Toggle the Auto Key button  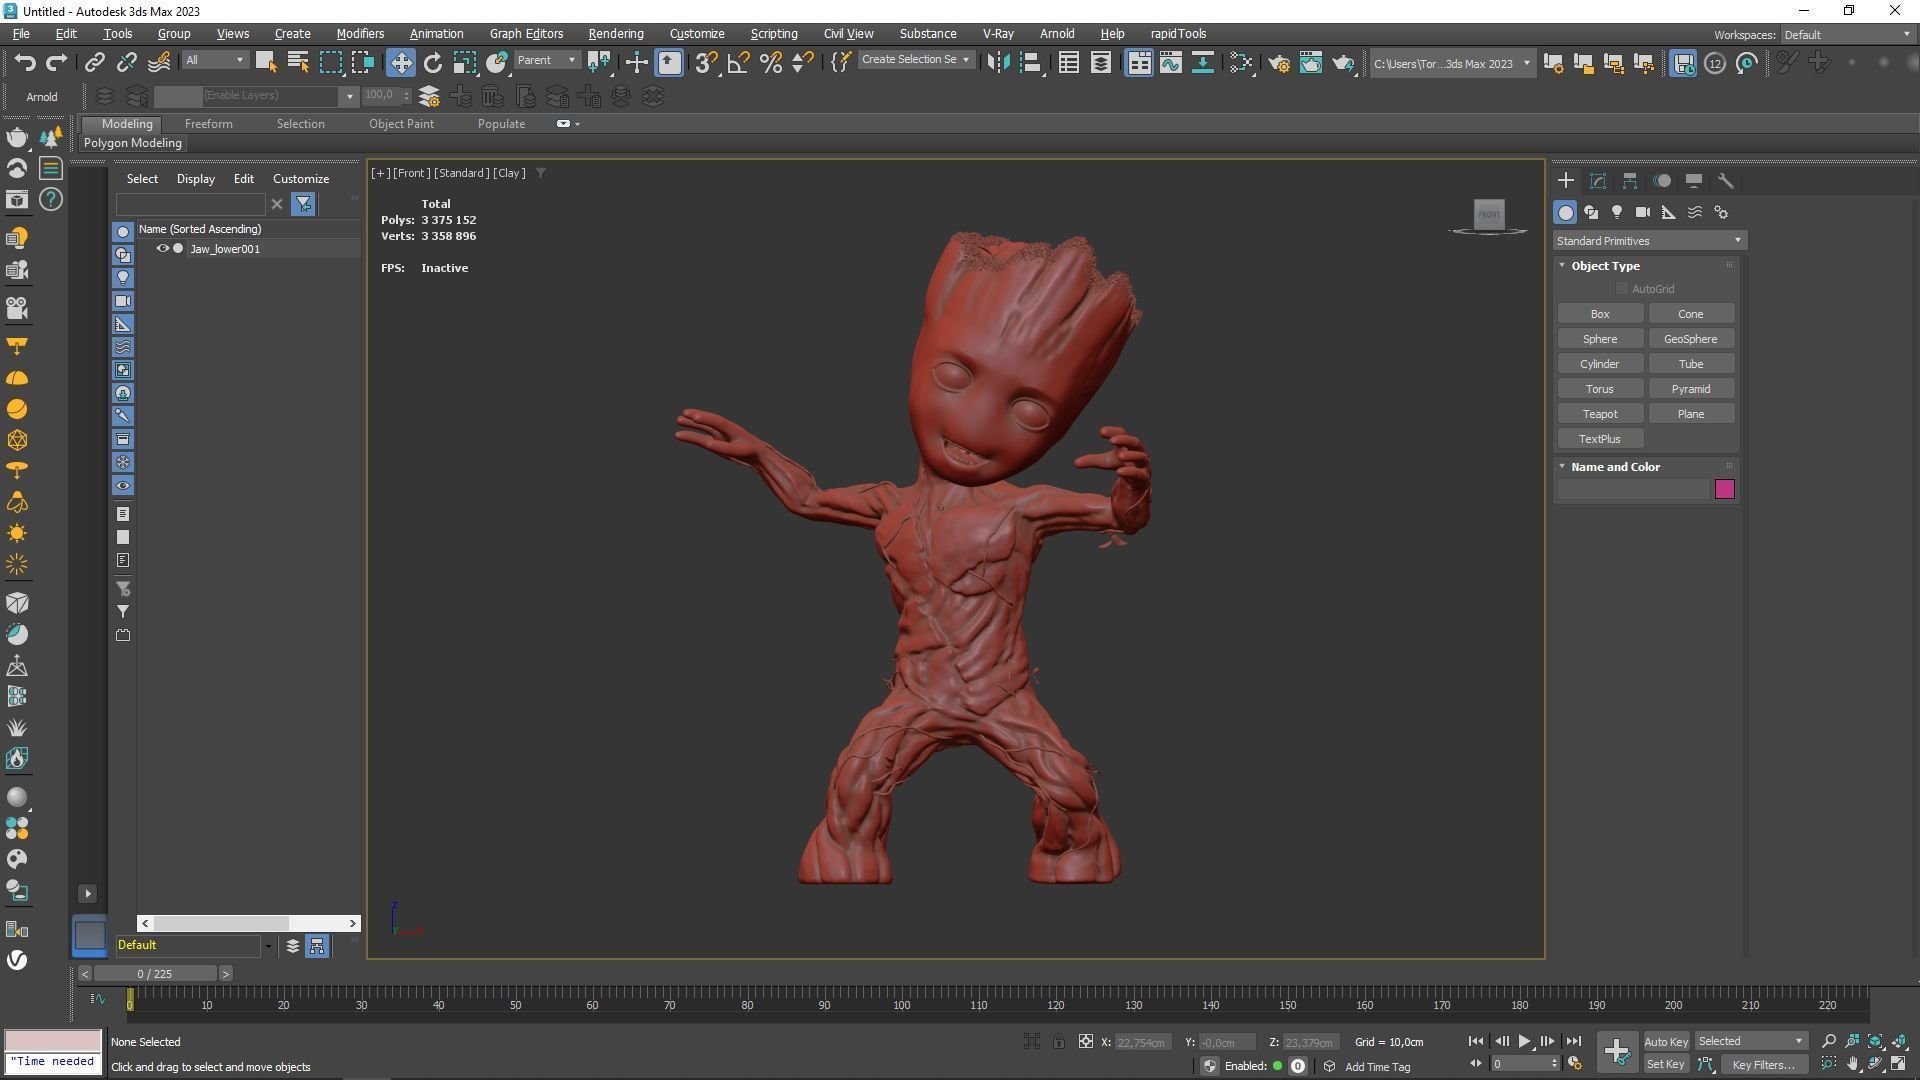1666,1042
